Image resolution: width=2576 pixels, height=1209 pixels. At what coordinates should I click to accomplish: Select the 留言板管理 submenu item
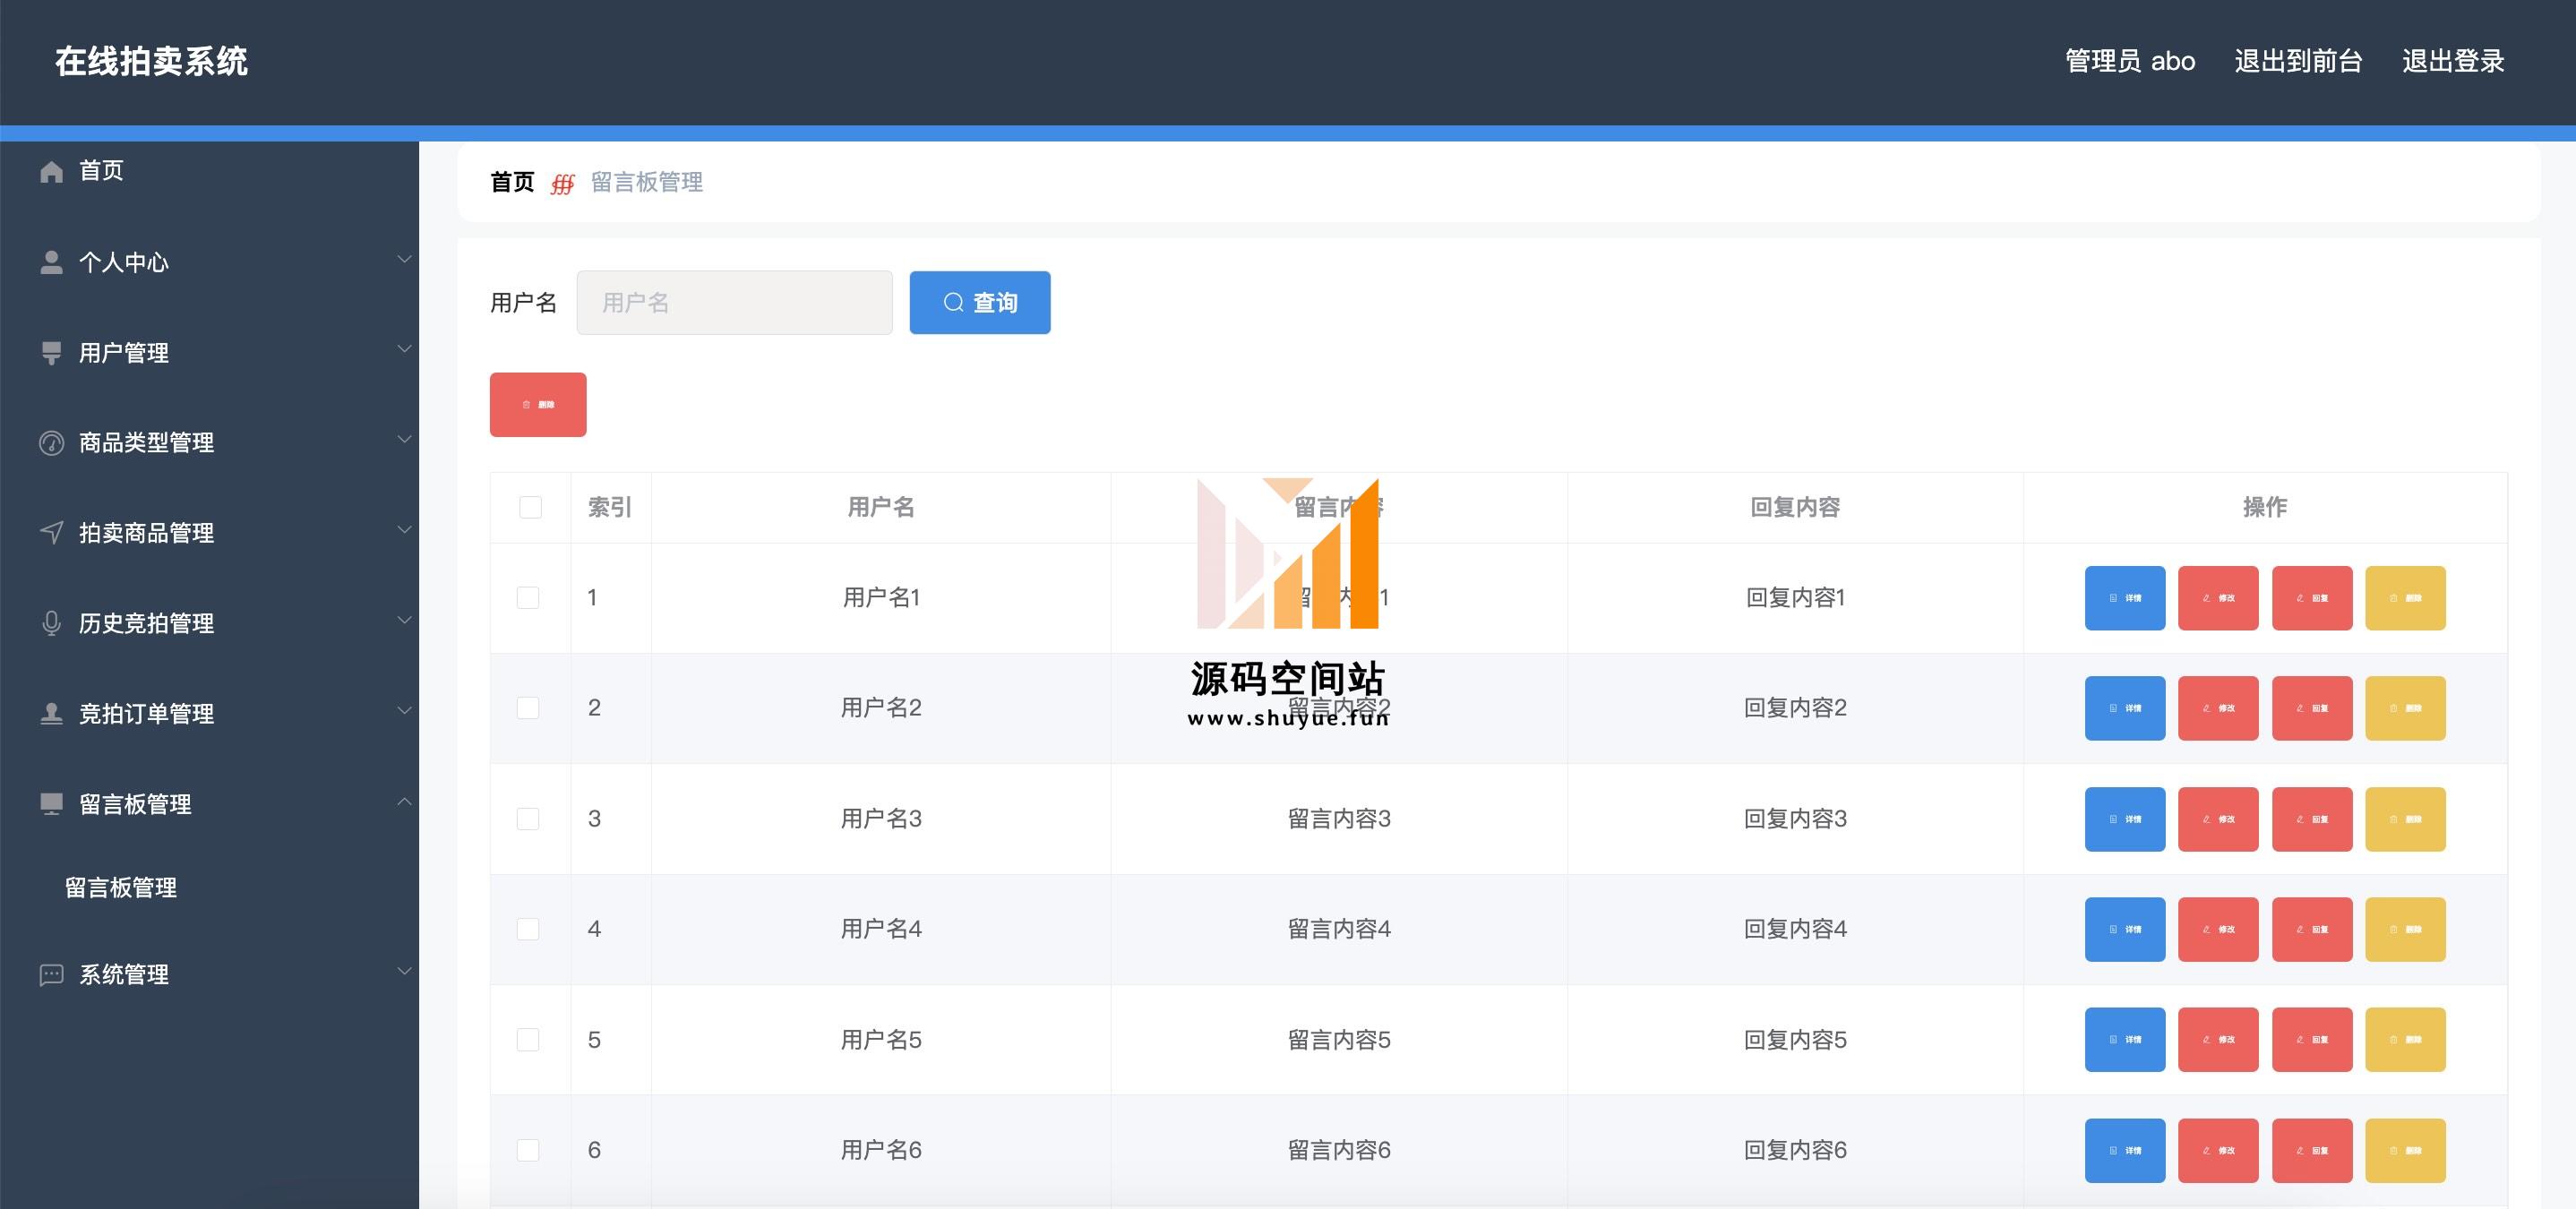121,888
